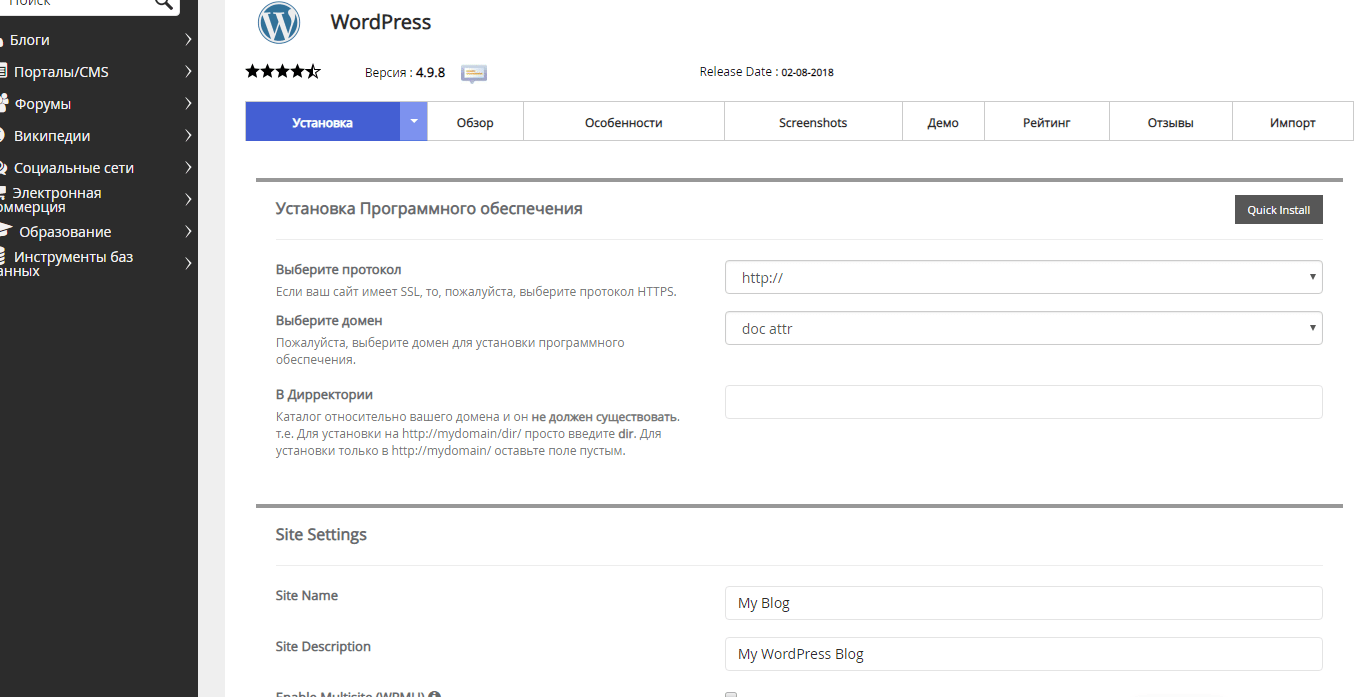Click the В Дирректории input field
Viewport: 1358px width, 697px height.
(x=1023, y=402)
